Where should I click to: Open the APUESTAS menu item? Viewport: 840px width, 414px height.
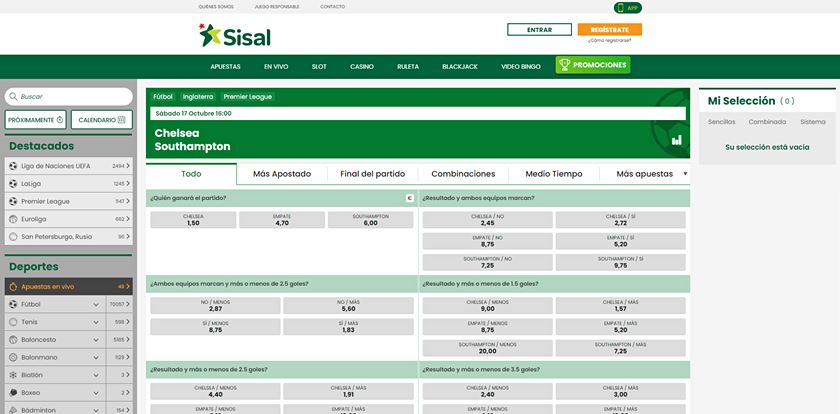226,67
